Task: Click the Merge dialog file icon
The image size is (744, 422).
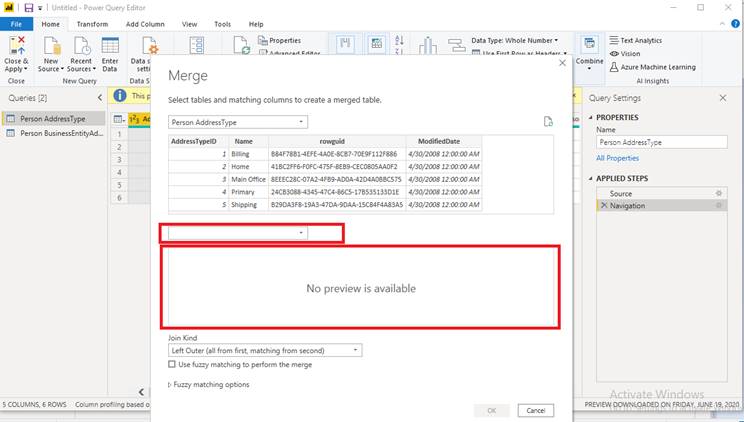Action: tap(548, 122)
